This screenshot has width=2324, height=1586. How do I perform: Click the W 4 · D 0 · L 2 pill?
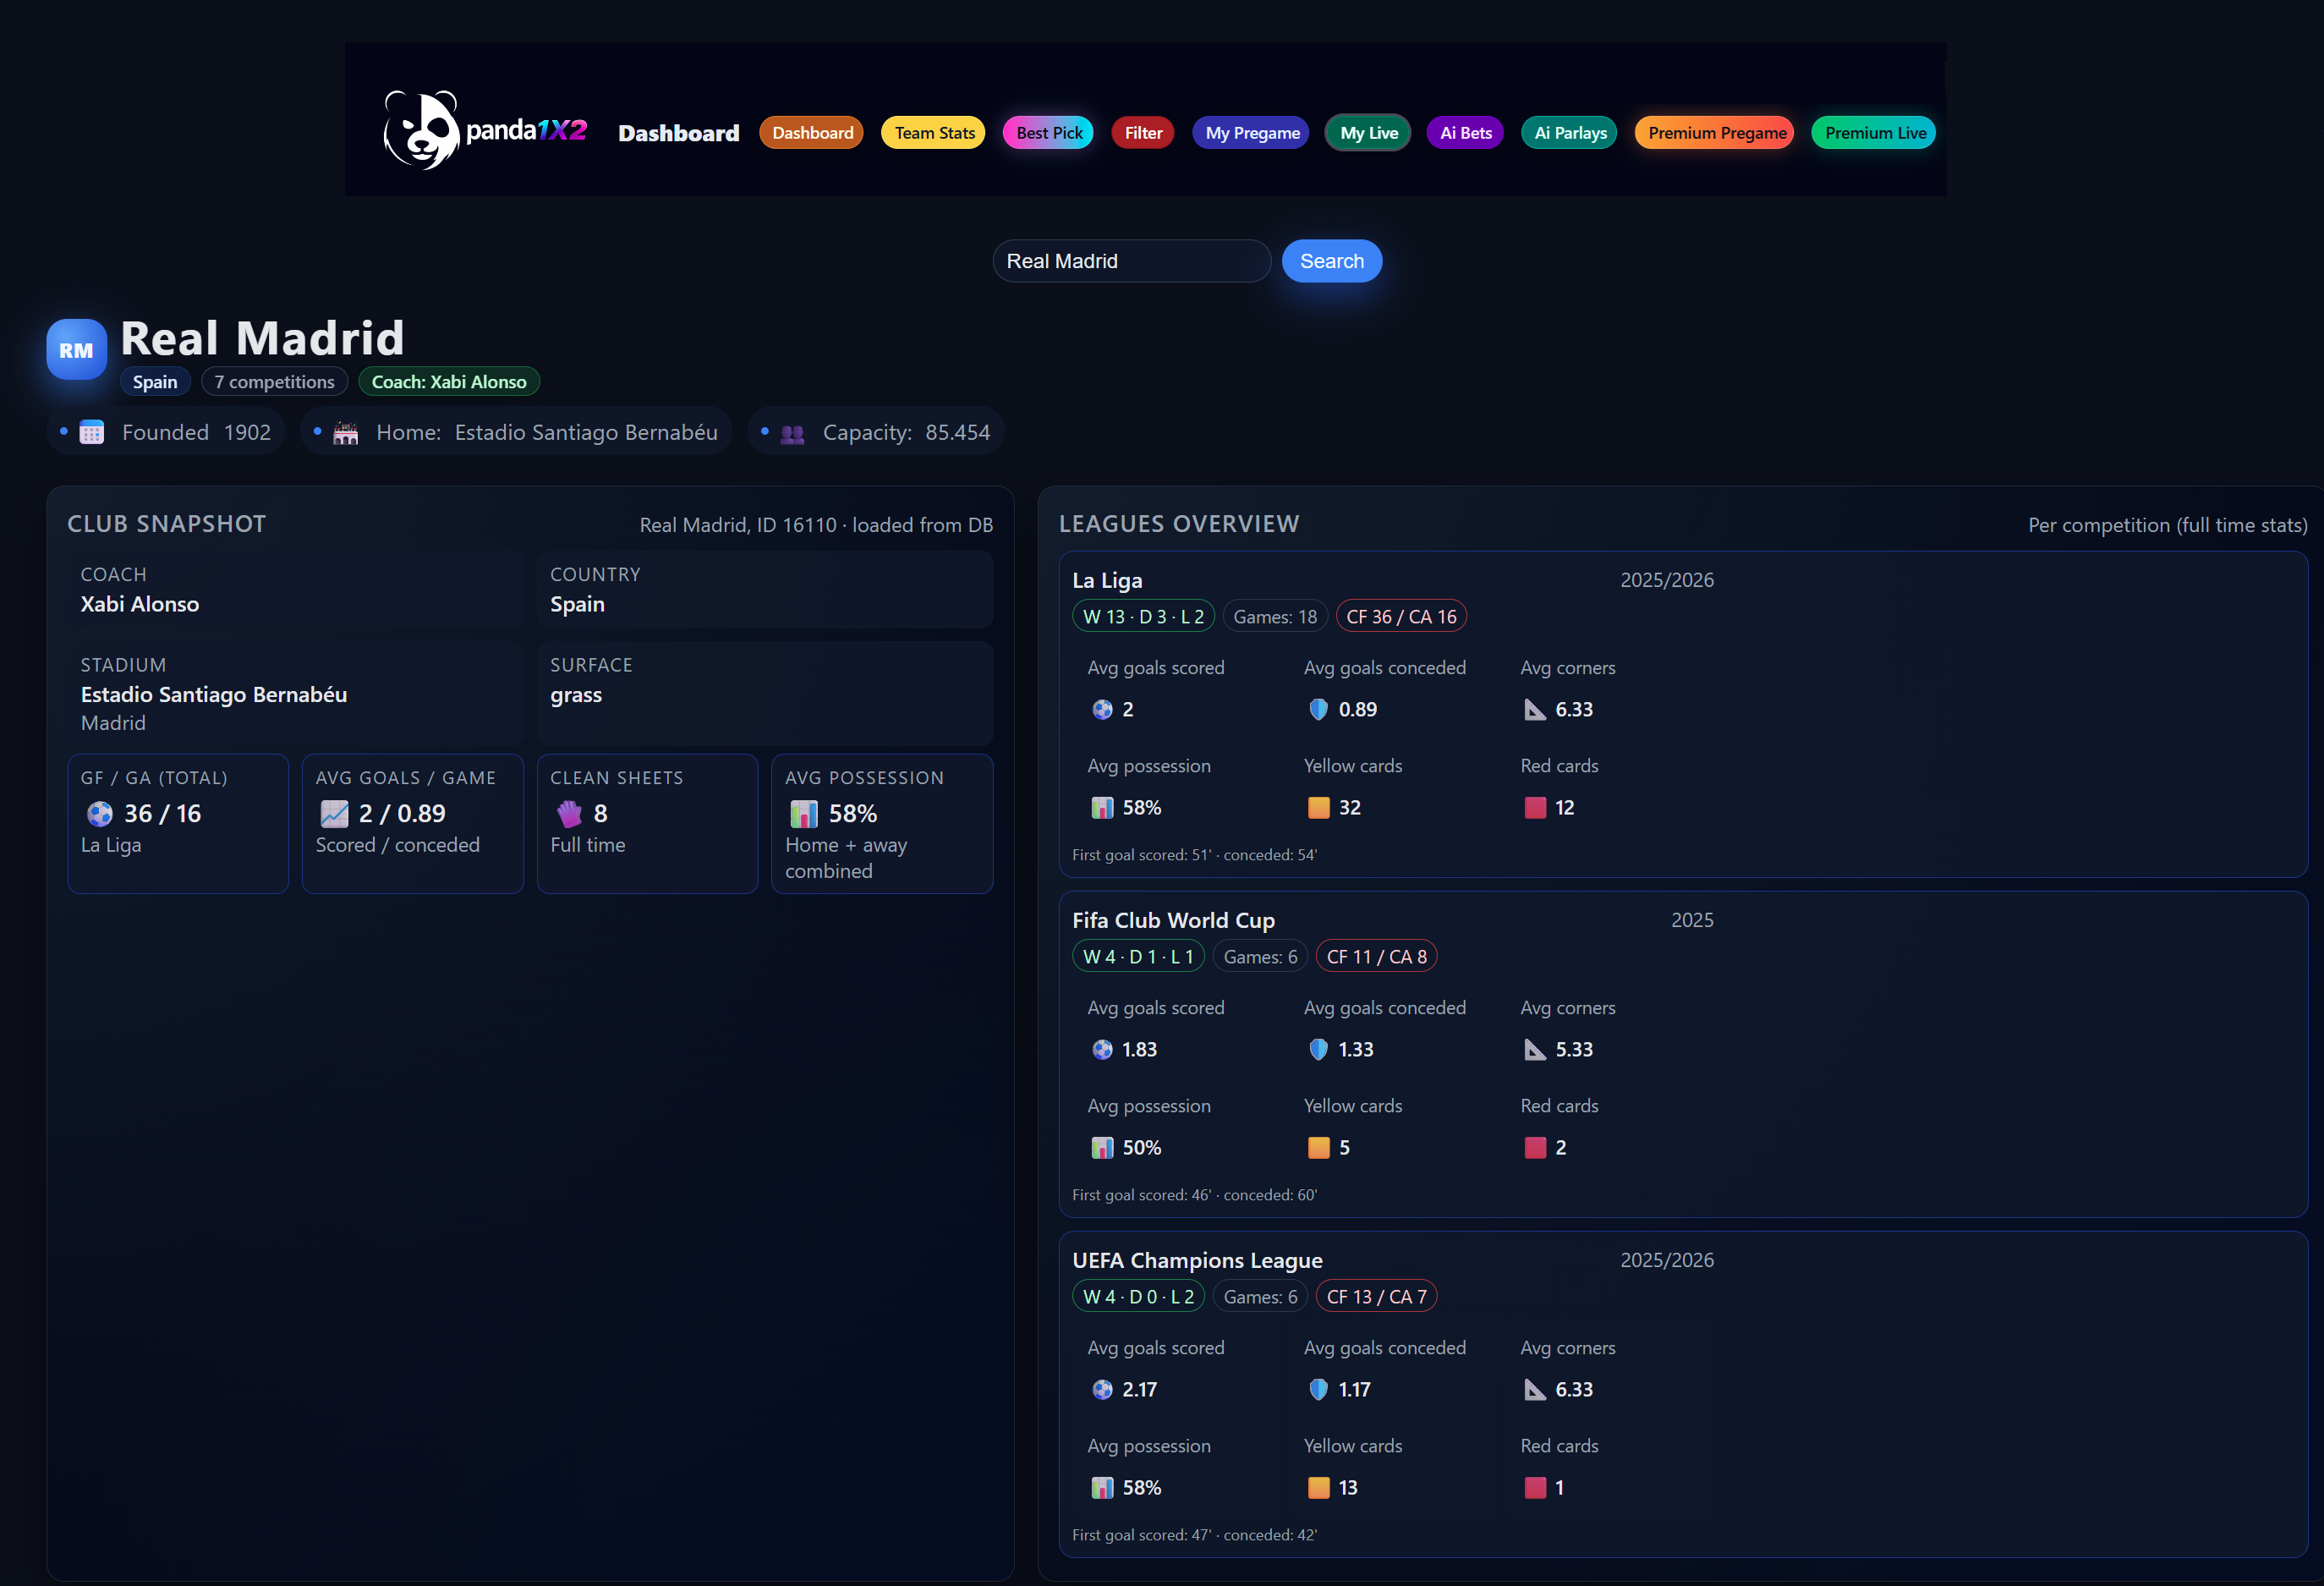[x=1138, y=1297]
